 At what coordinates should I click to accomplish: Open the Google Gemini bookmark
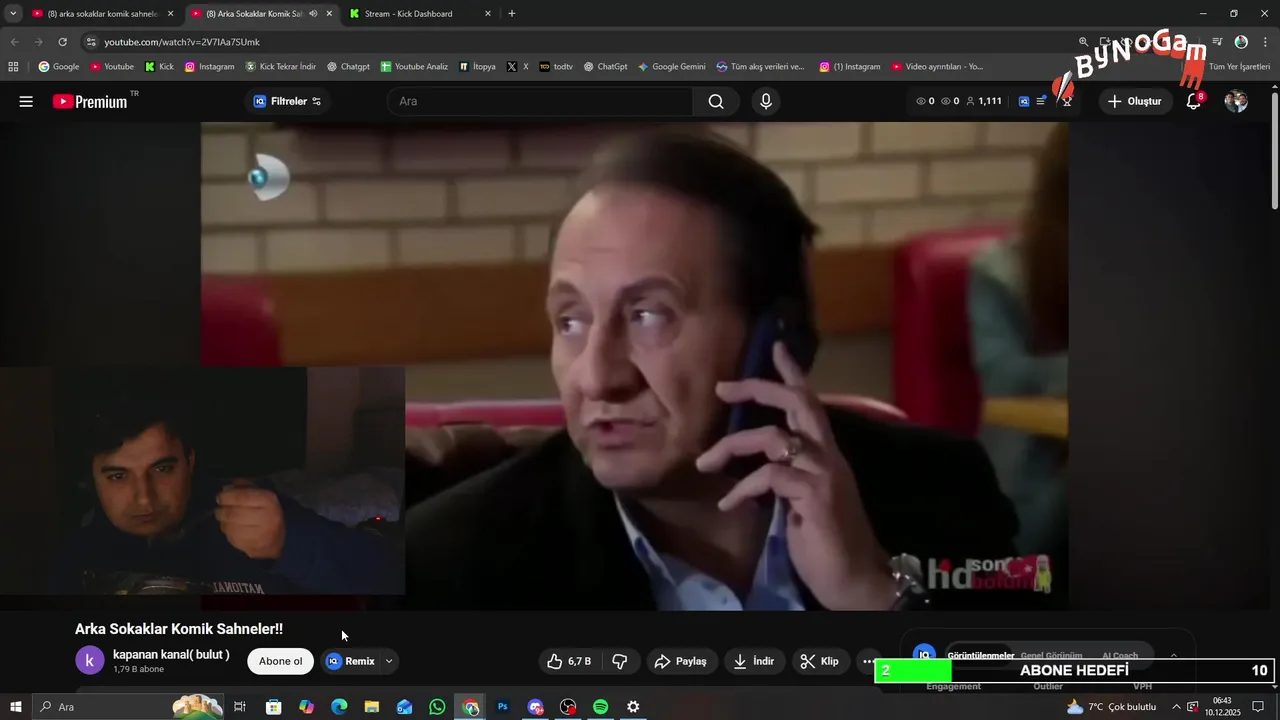point(672,67)
